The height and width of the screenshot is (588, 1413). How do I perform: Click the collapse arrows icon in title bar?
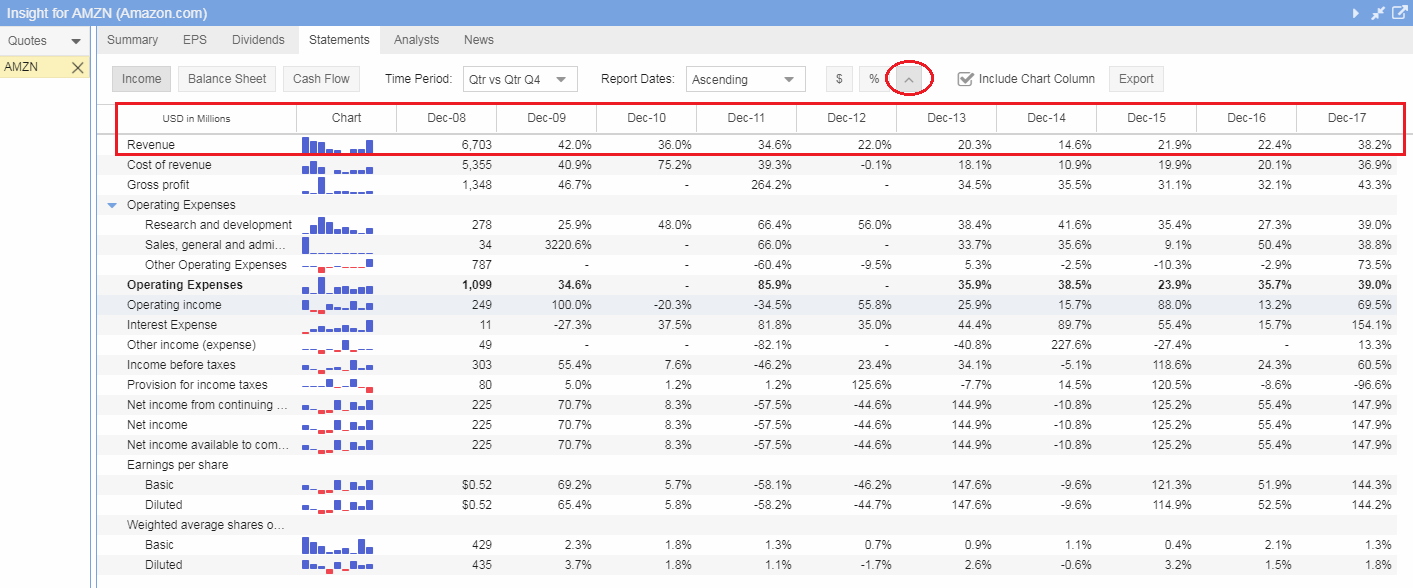(1377, 13)
